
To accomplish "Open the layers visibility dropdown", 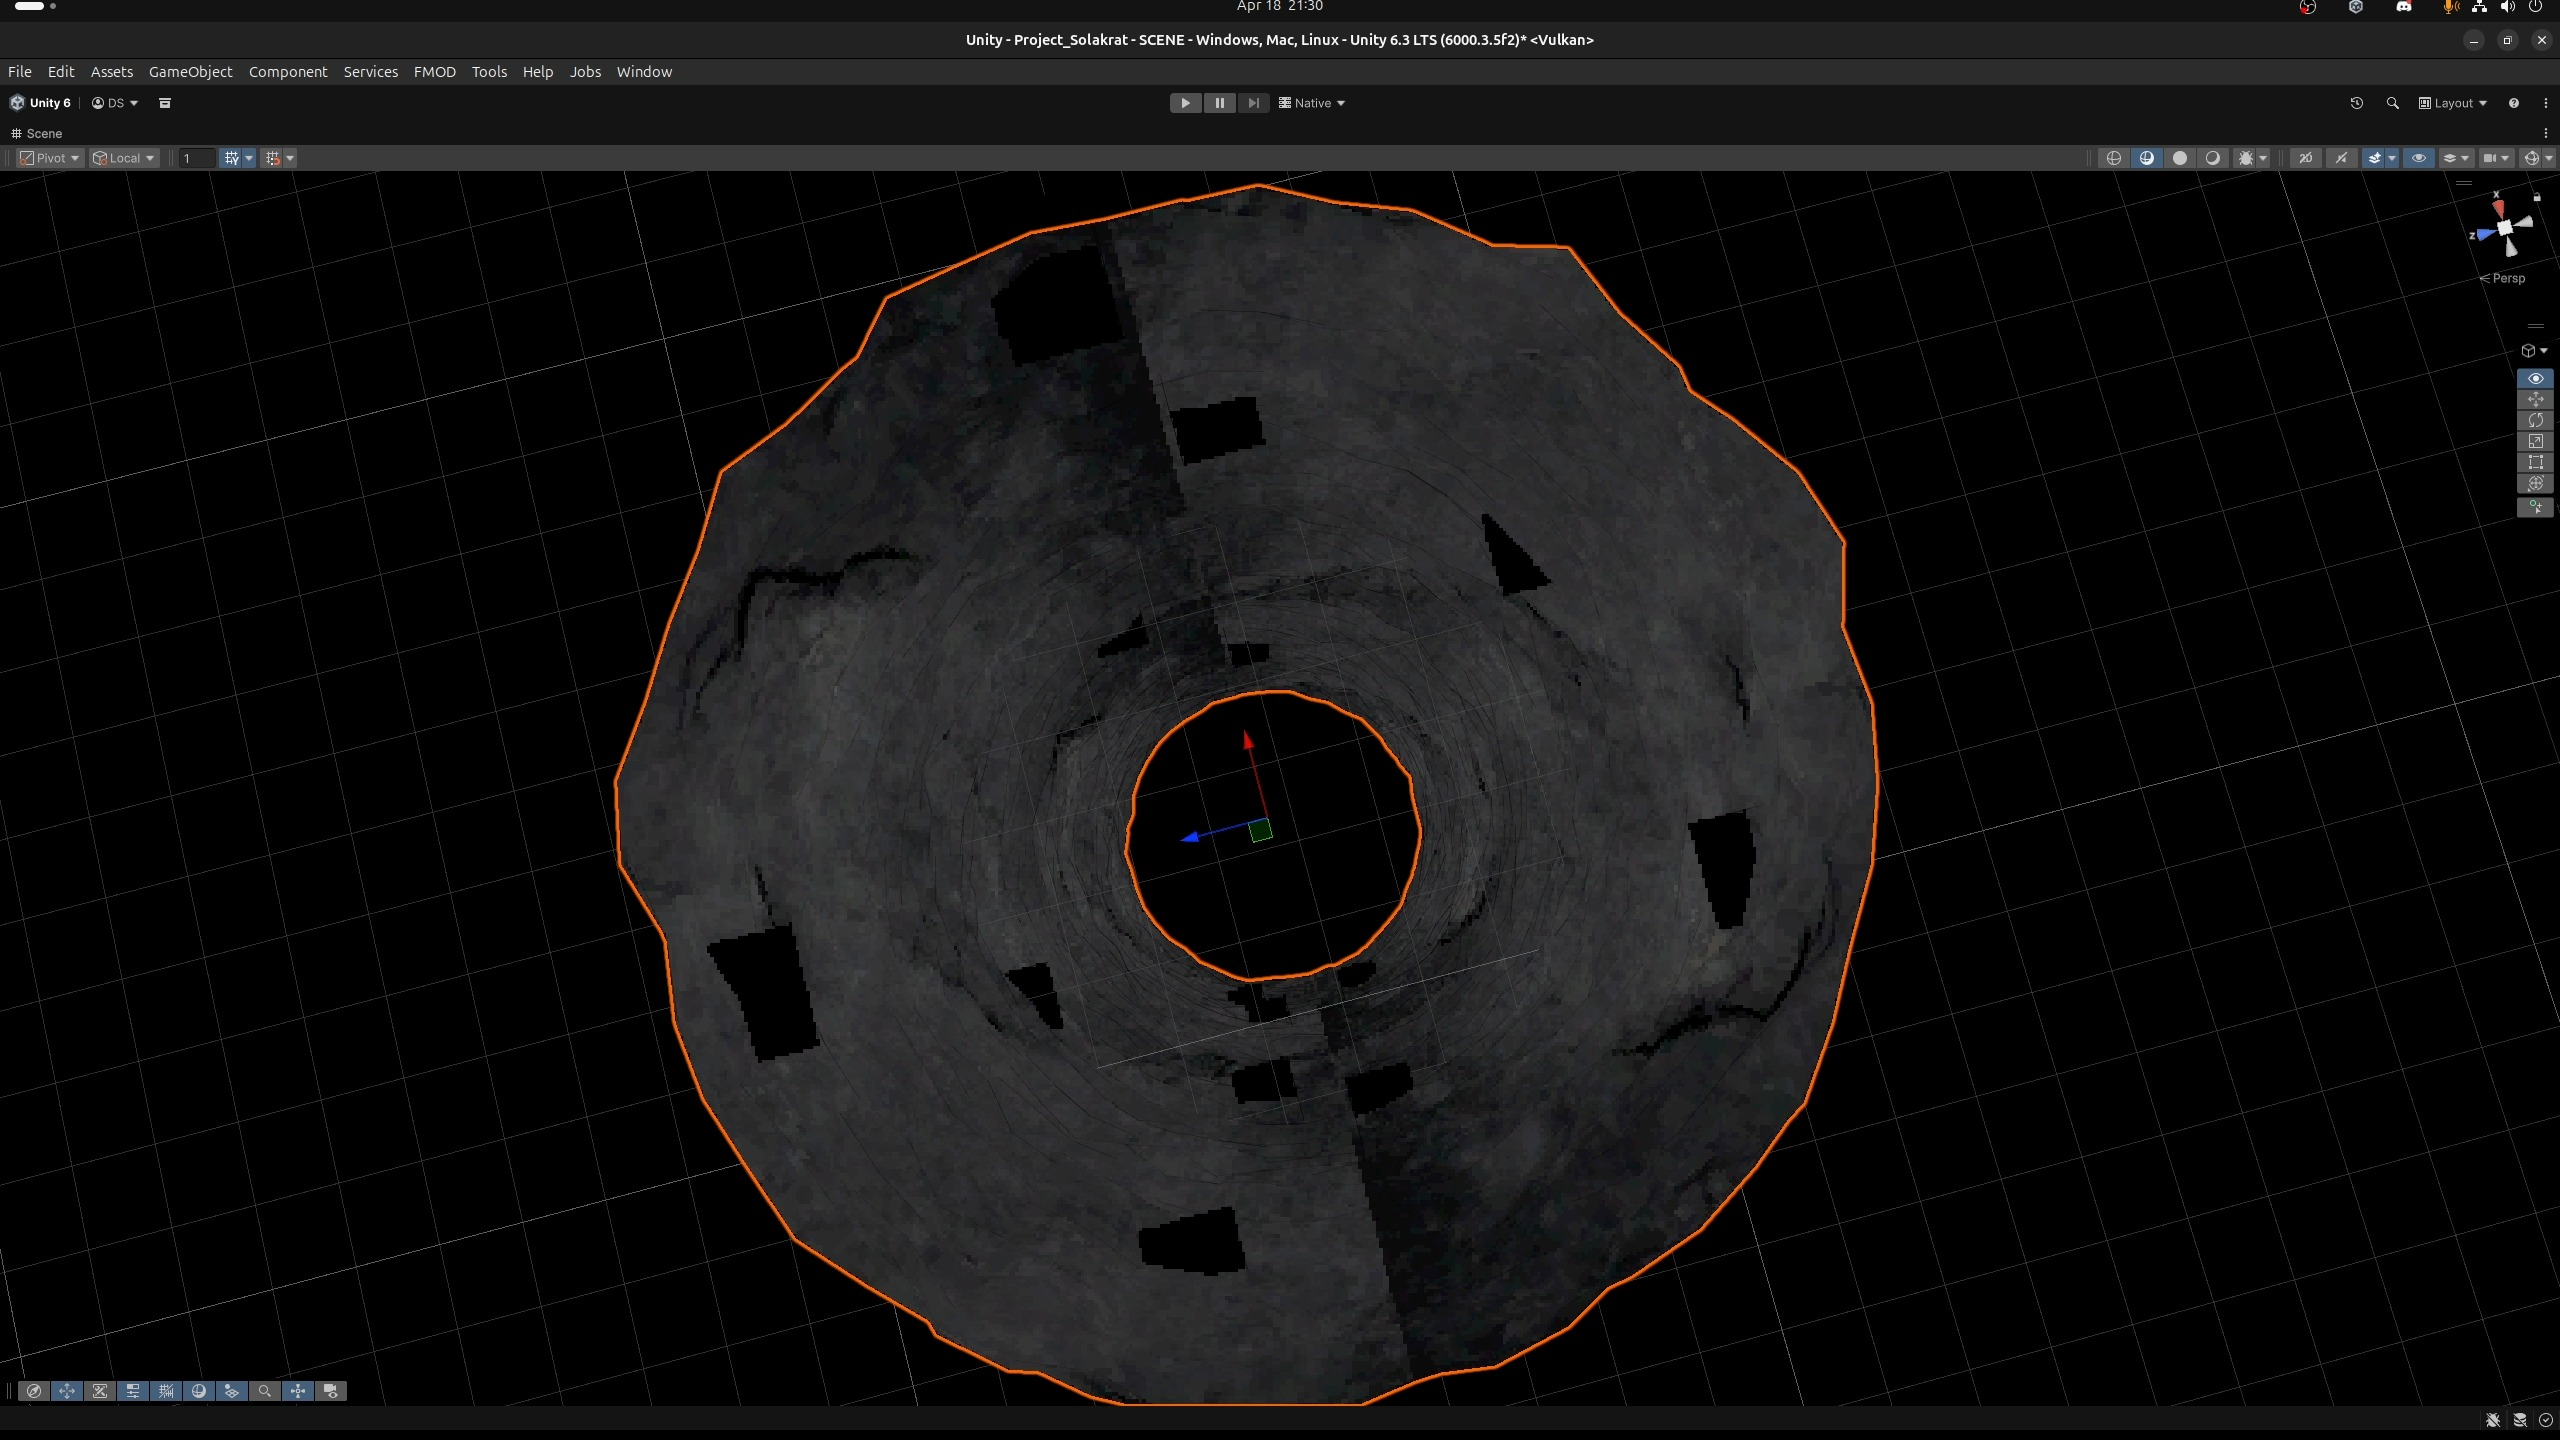I will coord(2456,158).
